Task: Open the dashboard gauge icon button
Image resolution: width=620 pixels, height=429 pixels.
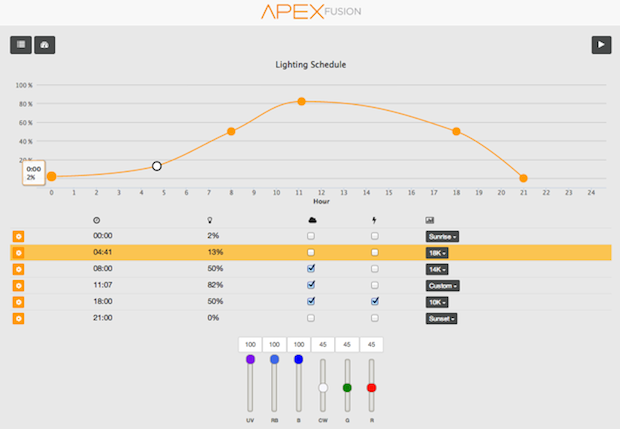Action: coord(44,45)
